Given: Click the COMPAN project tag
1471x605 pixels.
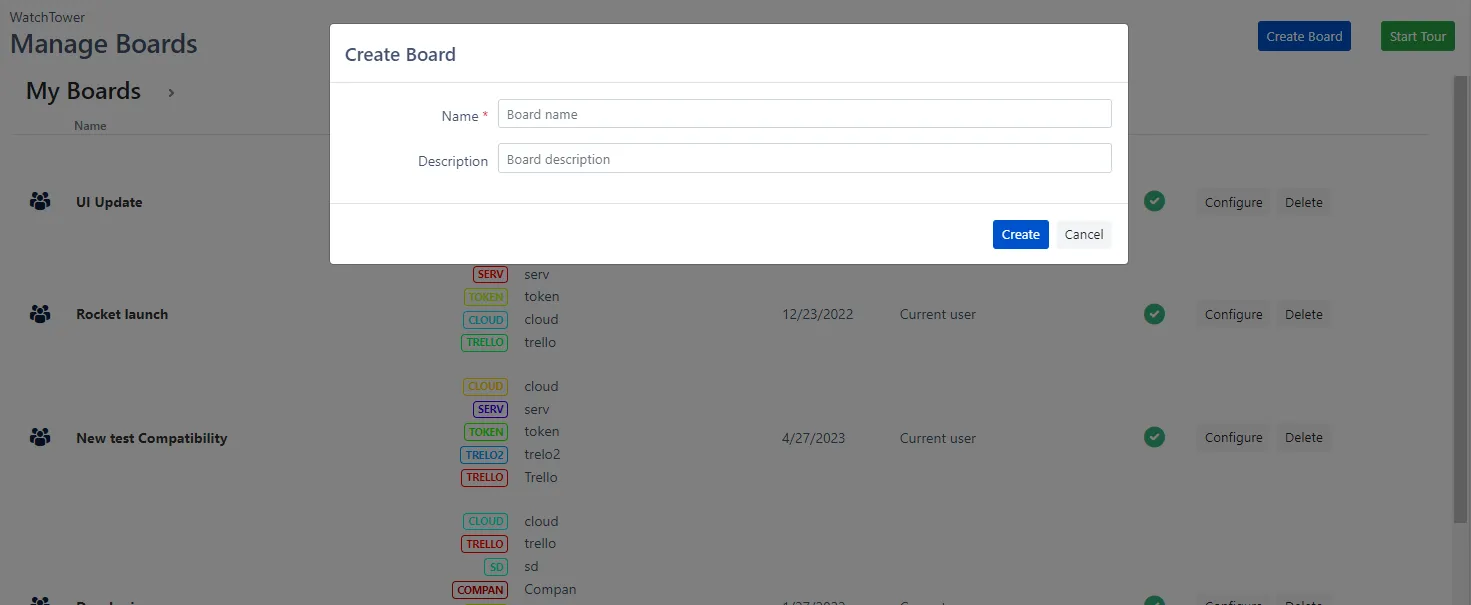Looking at the screenshot, I should pyautogui.click(x=480, y=590).
